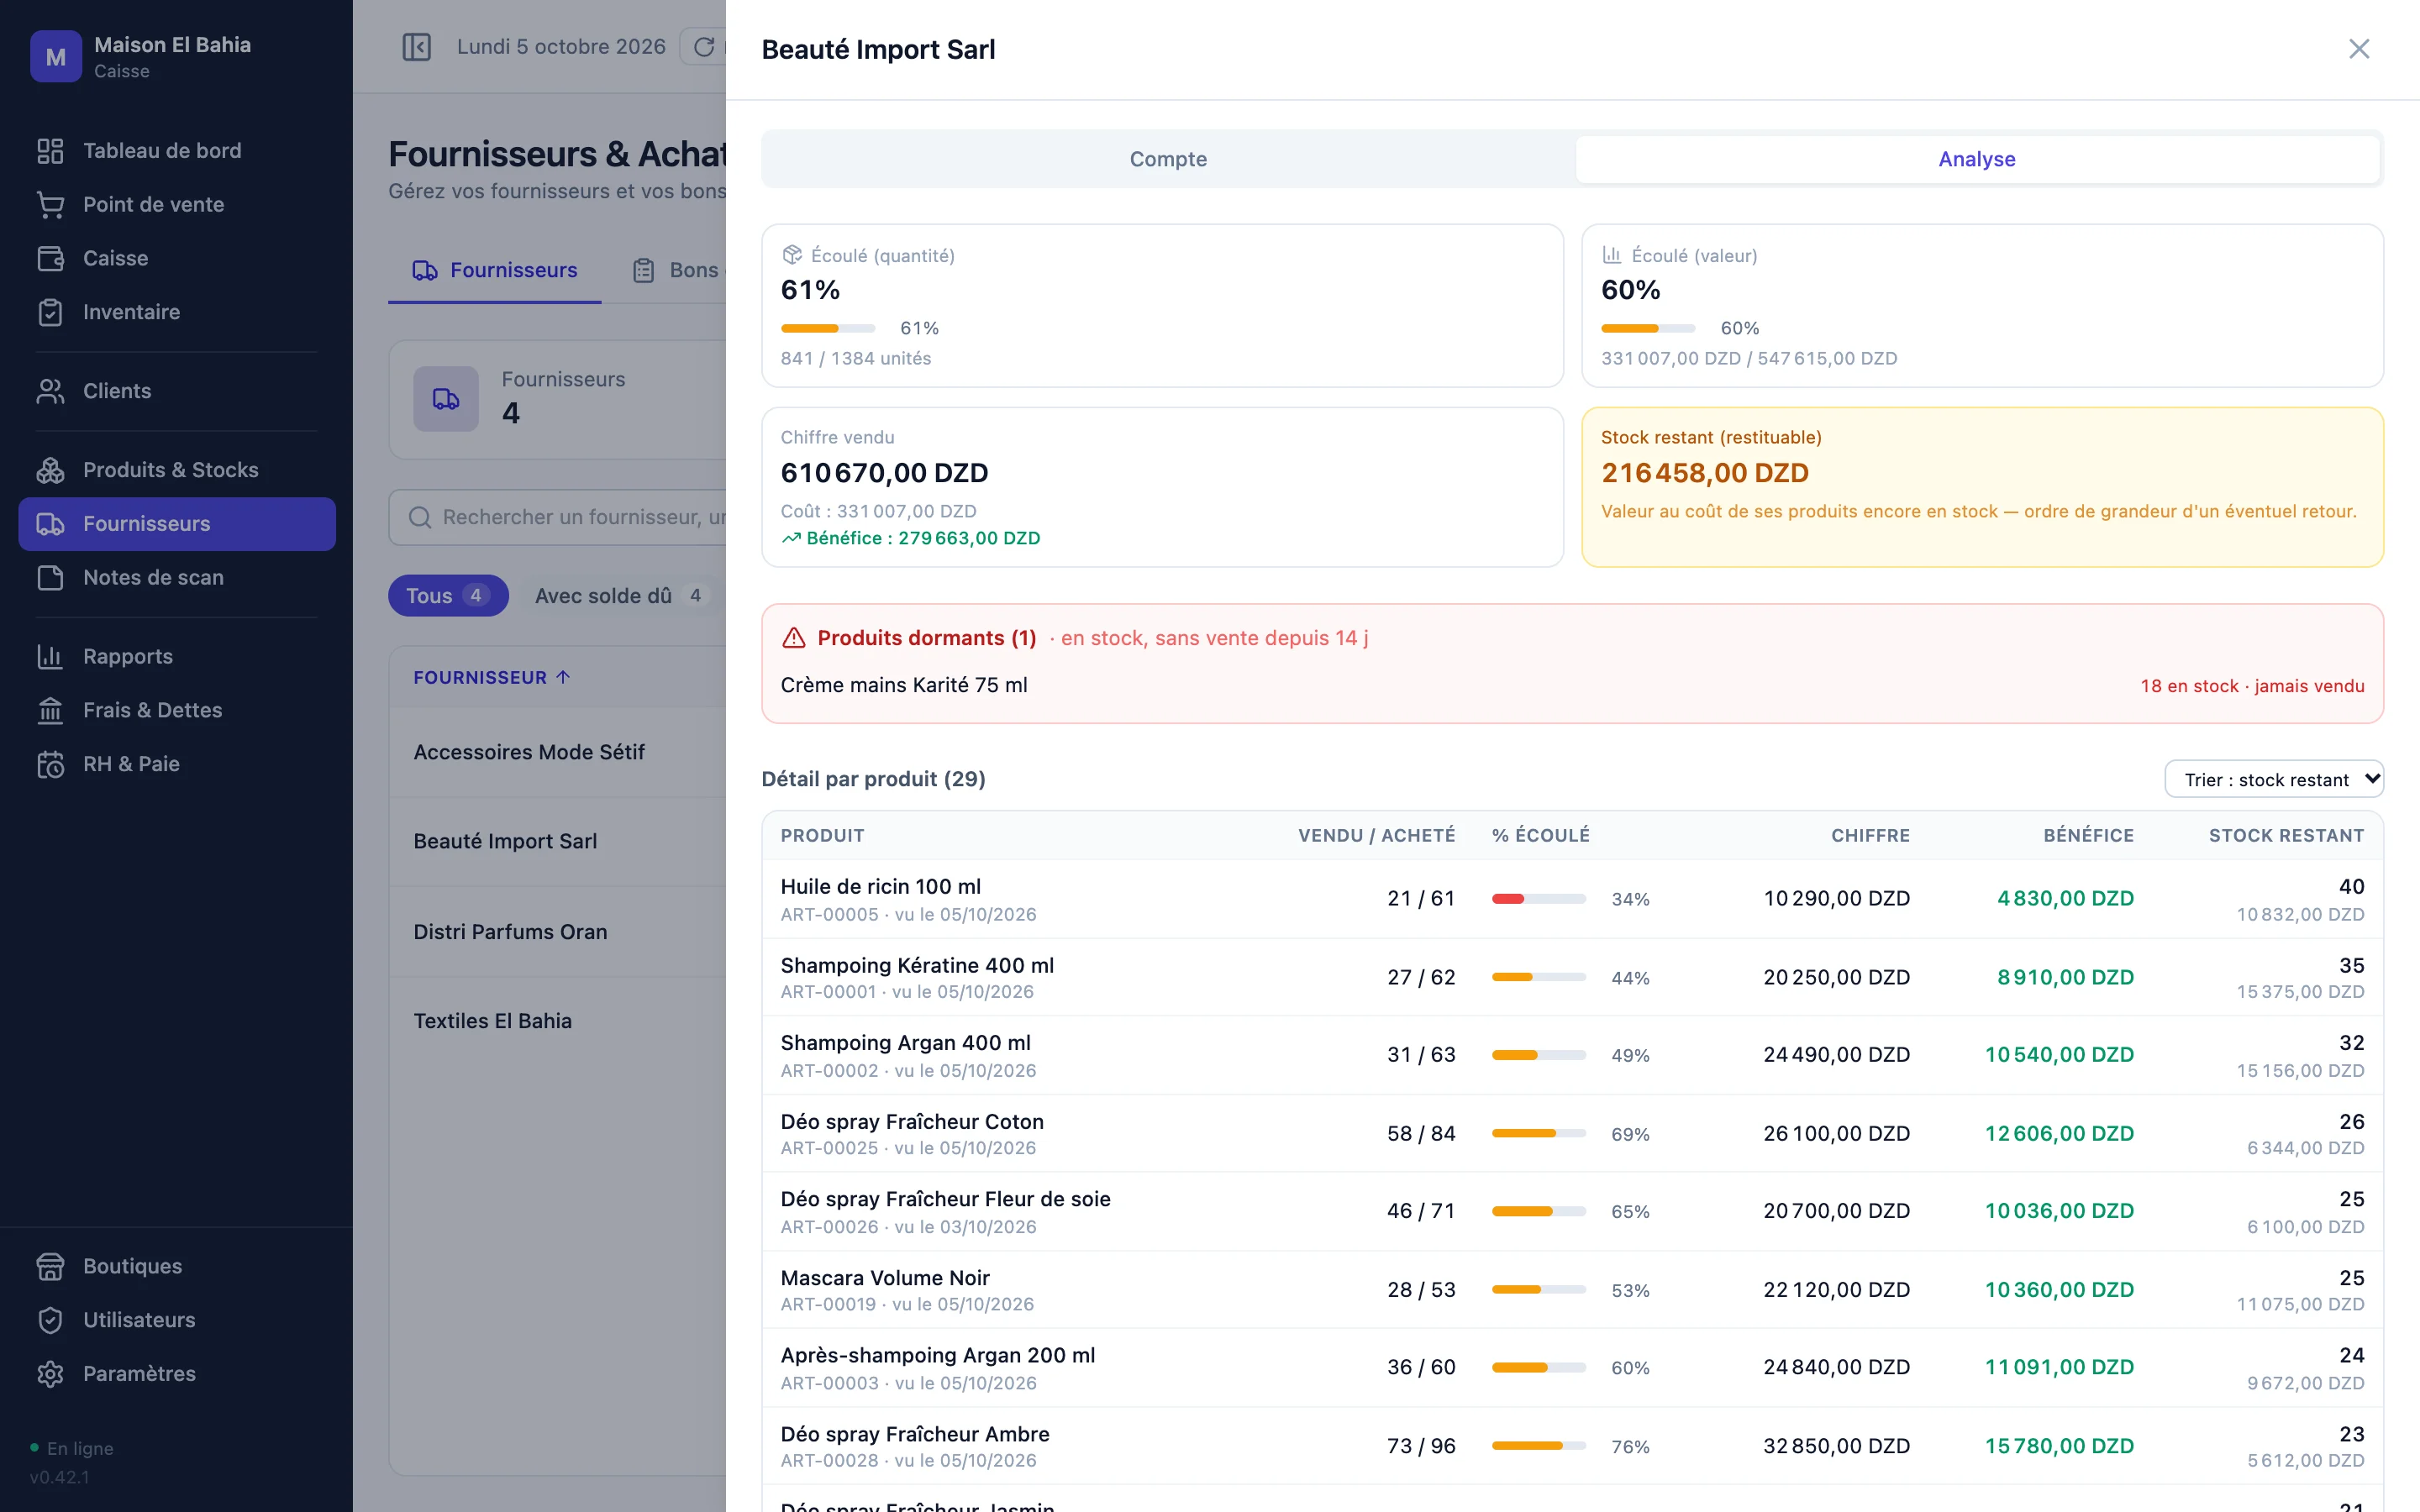Click the supplier search field
Image resolution: width=2420 pixels, height=1512 pixels.
pyautogui.click(x=558, y=517)
